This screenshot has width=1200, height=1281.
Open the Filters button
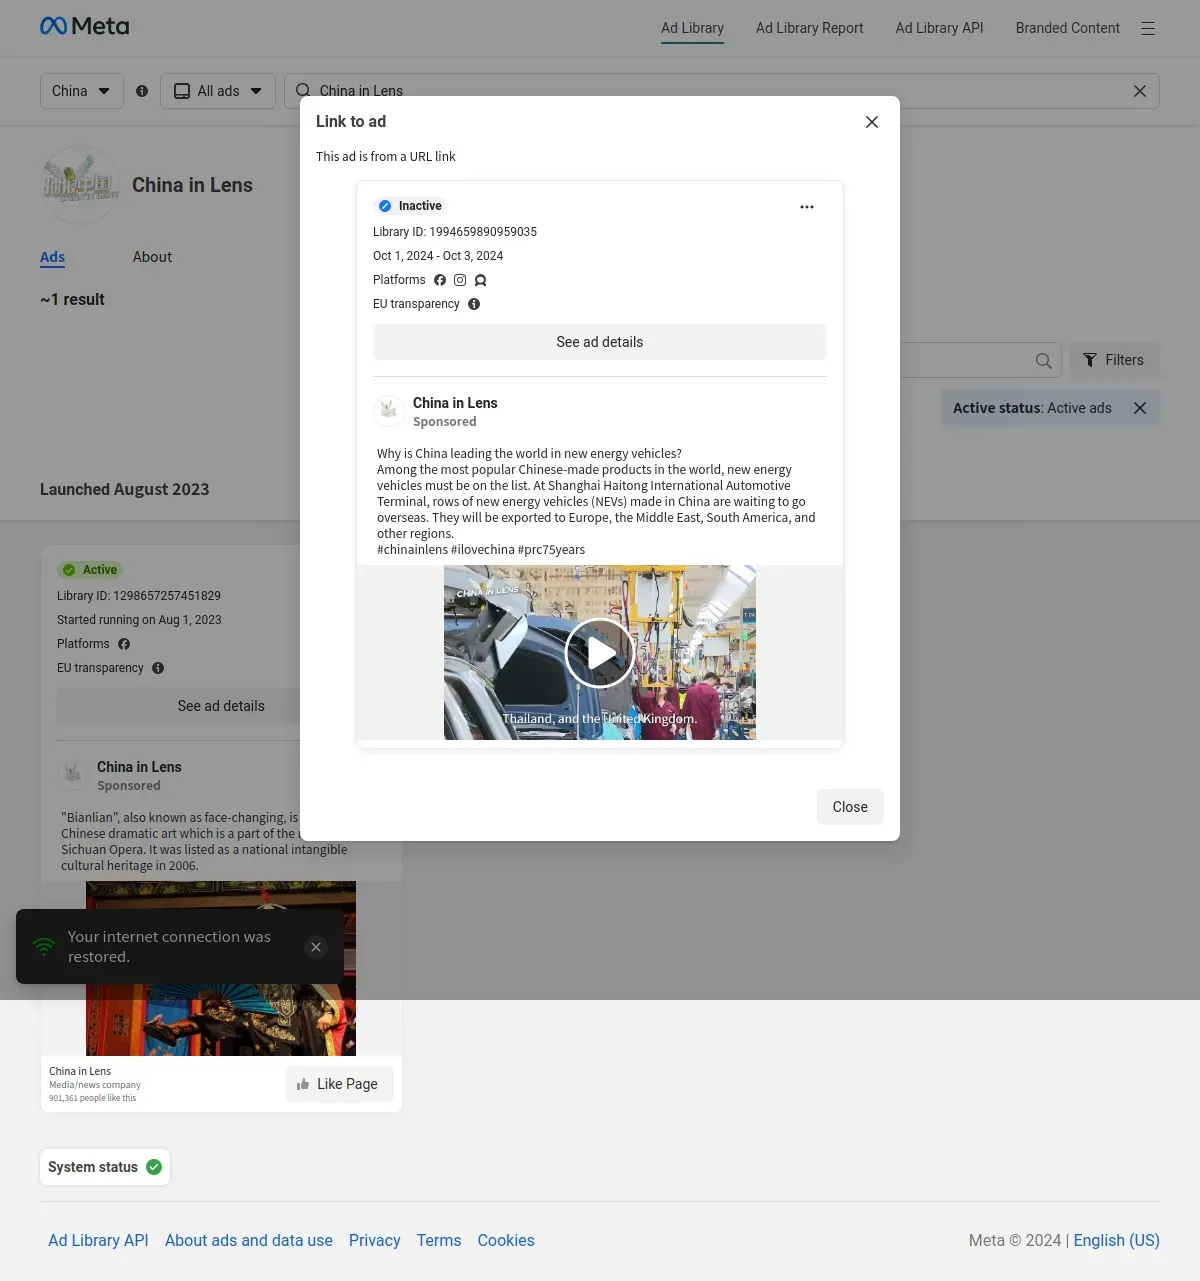coord(1115,360)
